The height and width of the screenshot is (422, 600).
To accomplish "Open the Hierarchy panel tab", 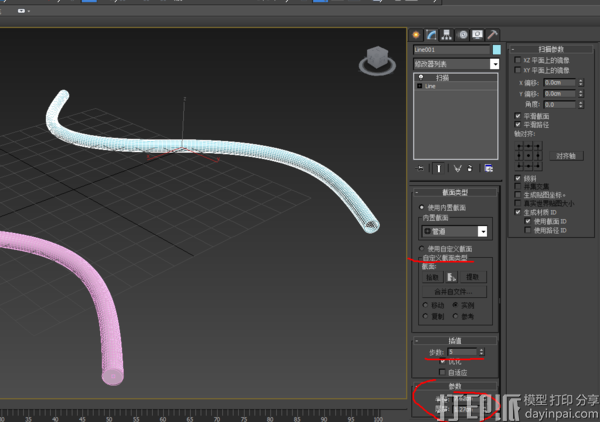I will pos(447,35).
